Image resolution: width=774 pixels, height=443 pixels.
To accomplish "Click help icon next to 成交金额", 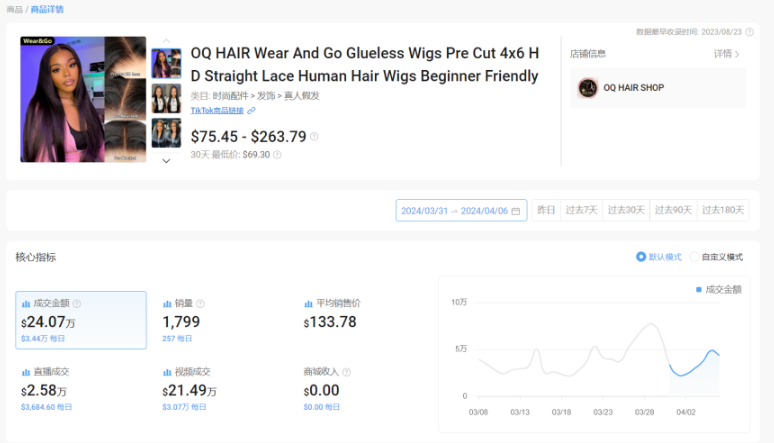I will 77,303.
